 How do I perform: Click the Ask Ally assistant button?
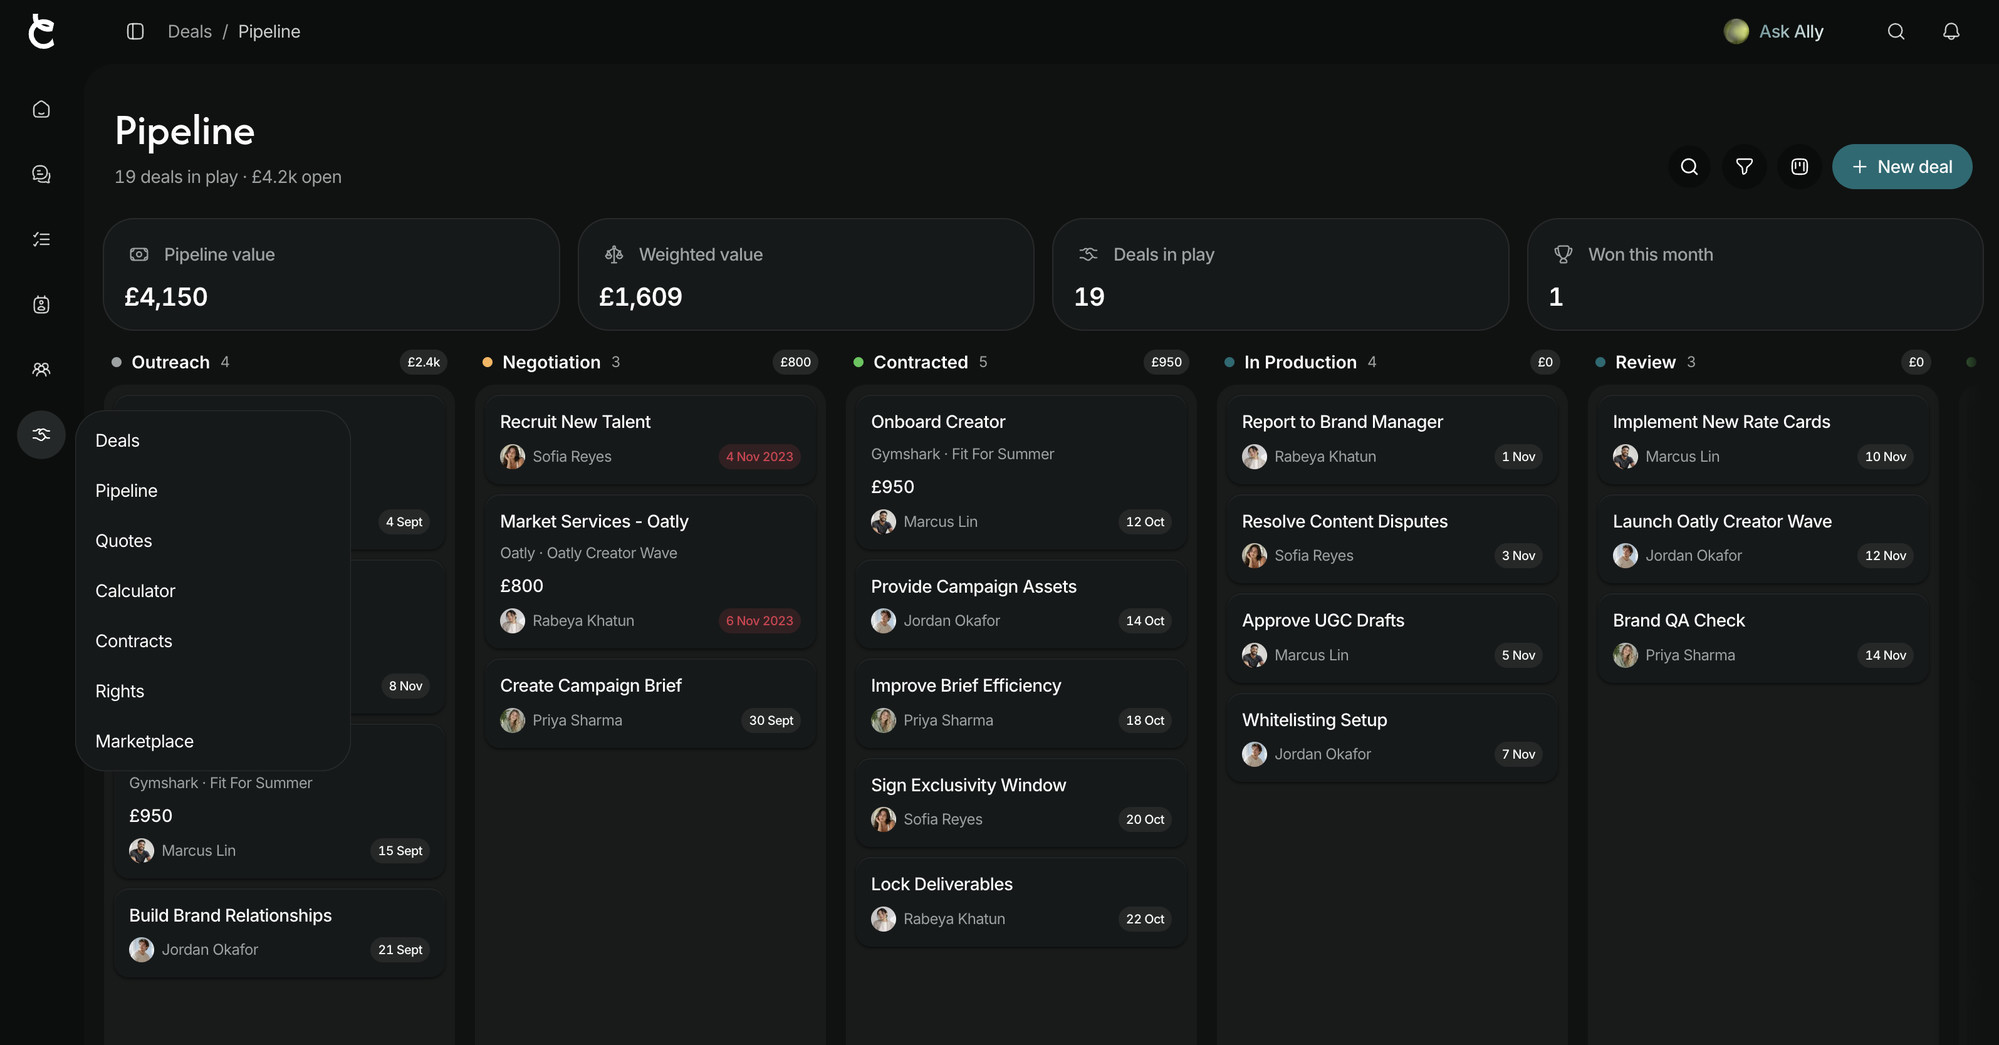pos(1774,32)
